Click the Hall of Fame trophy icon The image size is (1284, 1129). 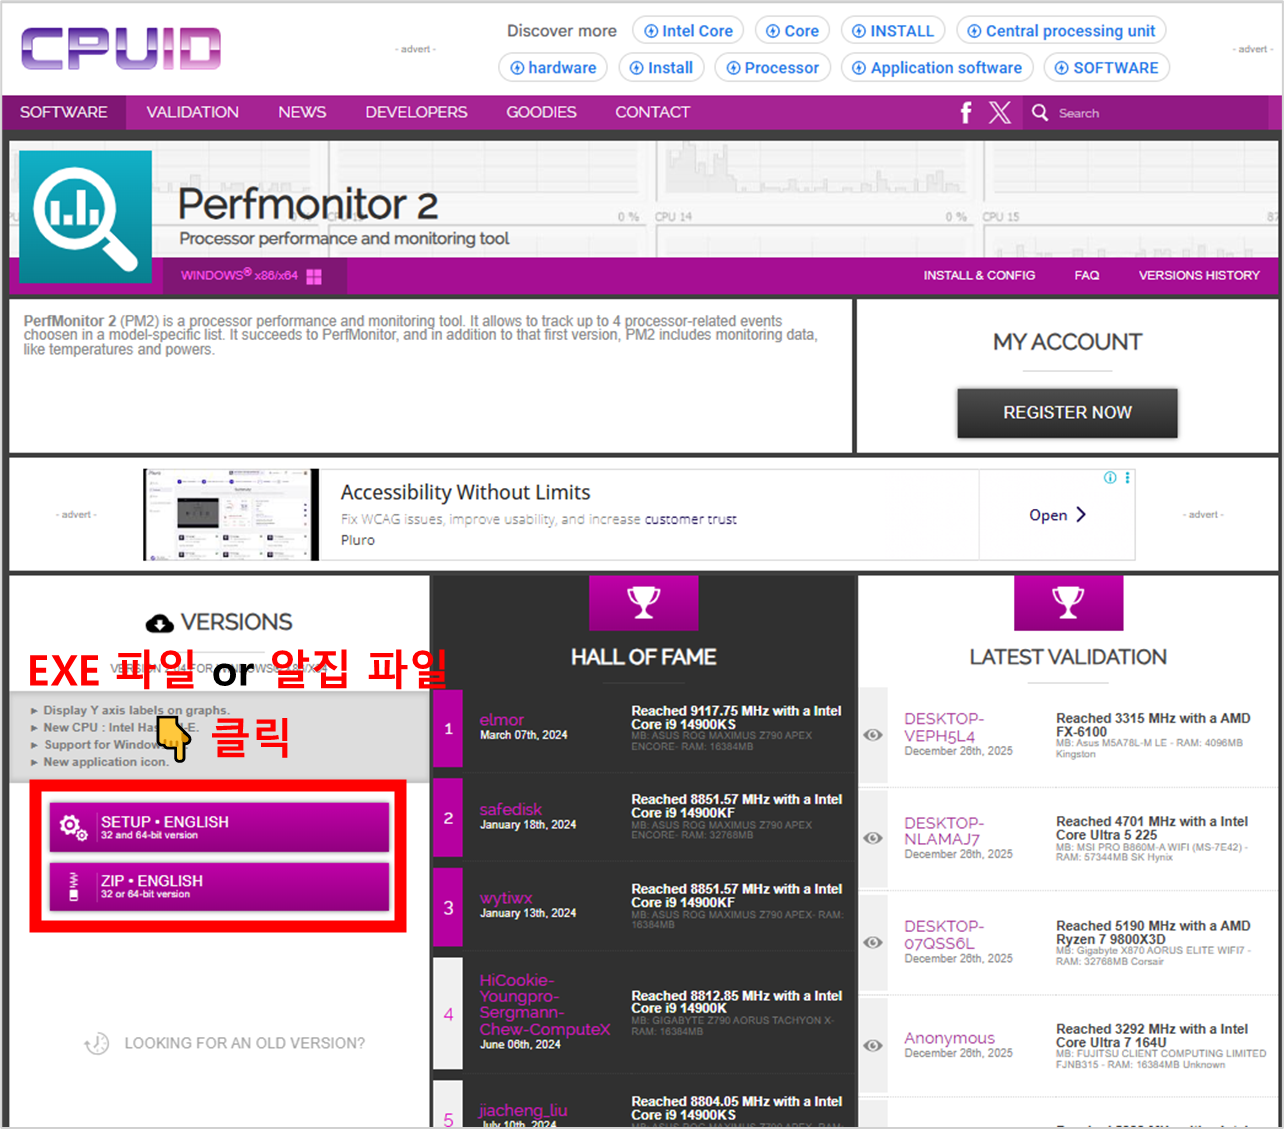point(644,603)
